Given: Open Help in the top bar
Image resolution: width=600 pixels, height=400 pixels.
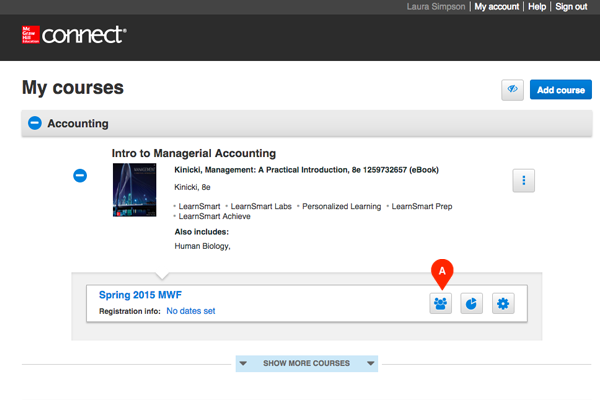Looking at the screenshot, I should click(x=537, y=7).
